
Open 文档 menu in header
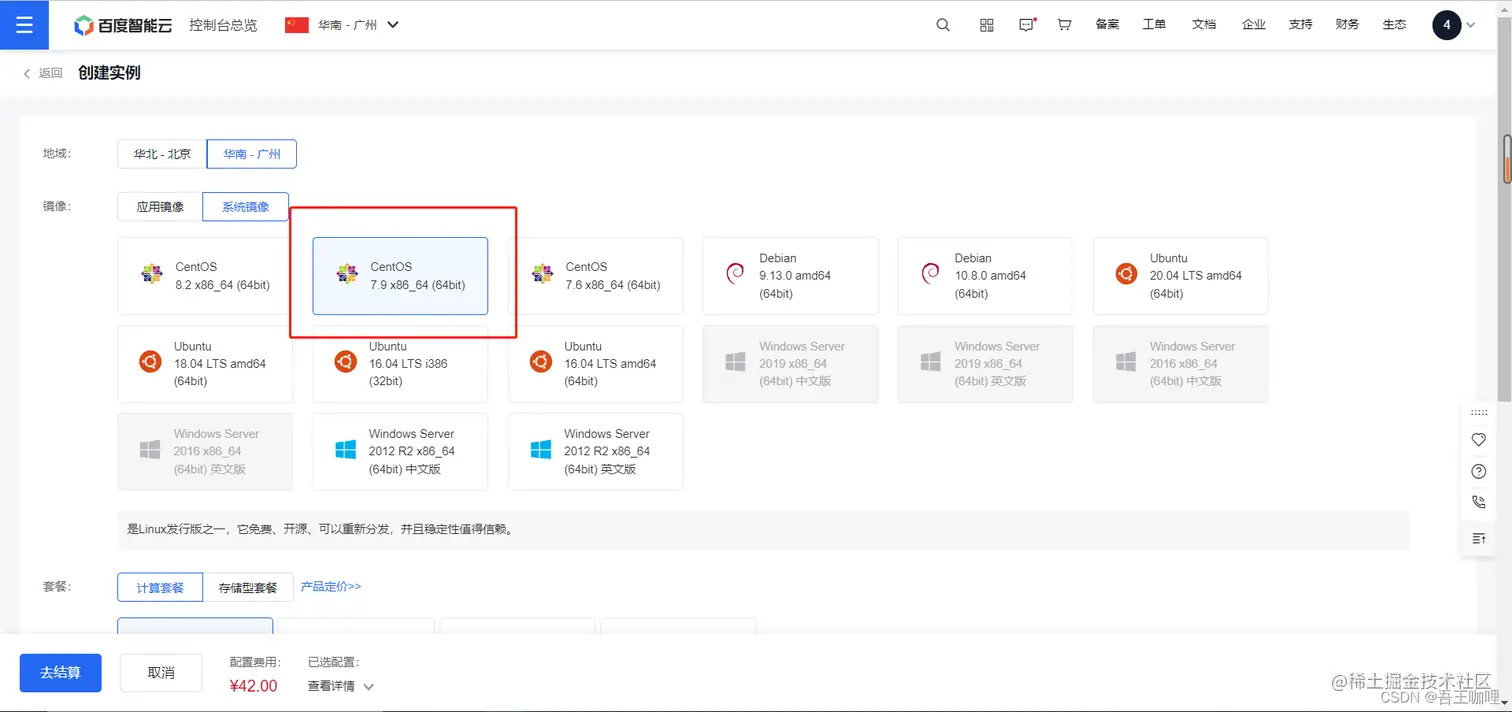pos(1204,25)
